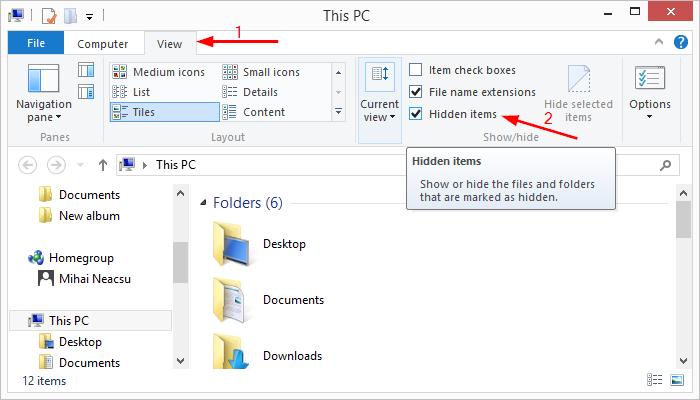Expand the address bar chevron before This PC
Viewport: 700px width, 400px height.
pyautogui.click(x=145, y=165)
